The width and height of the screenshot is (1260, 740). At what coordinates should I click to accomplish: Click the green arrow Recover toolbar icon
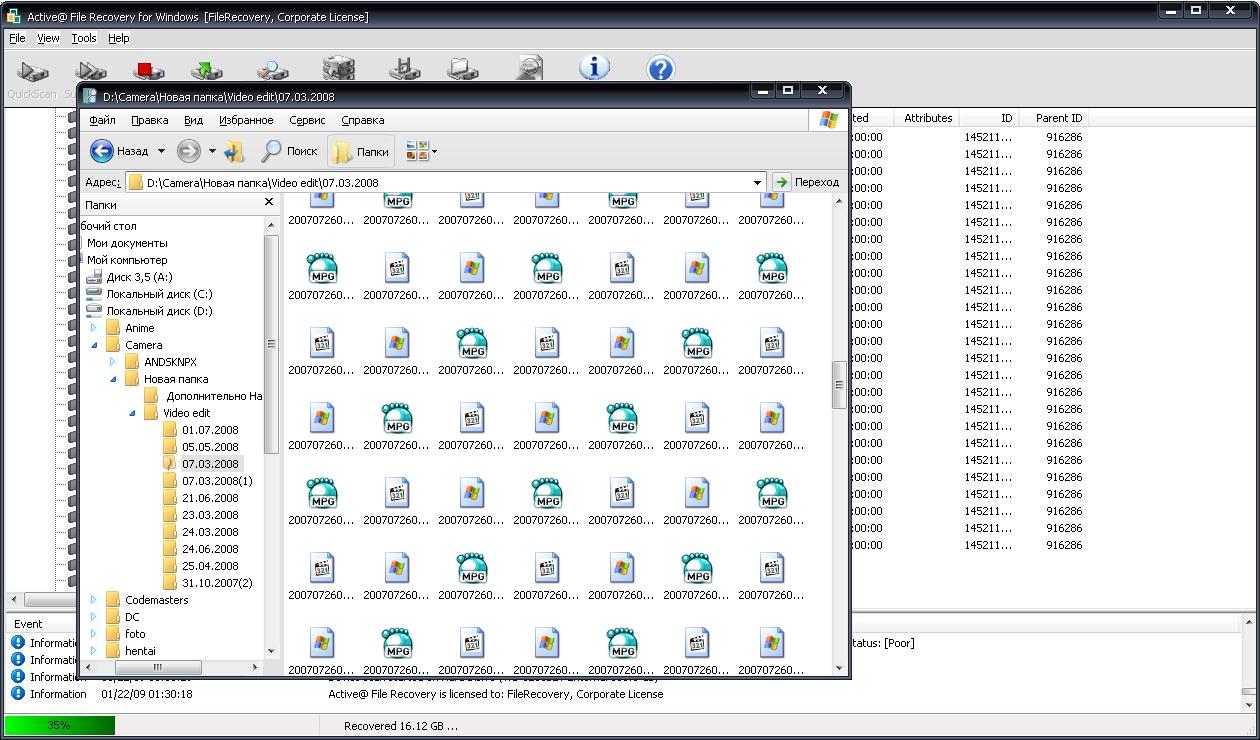pos(207,70)
